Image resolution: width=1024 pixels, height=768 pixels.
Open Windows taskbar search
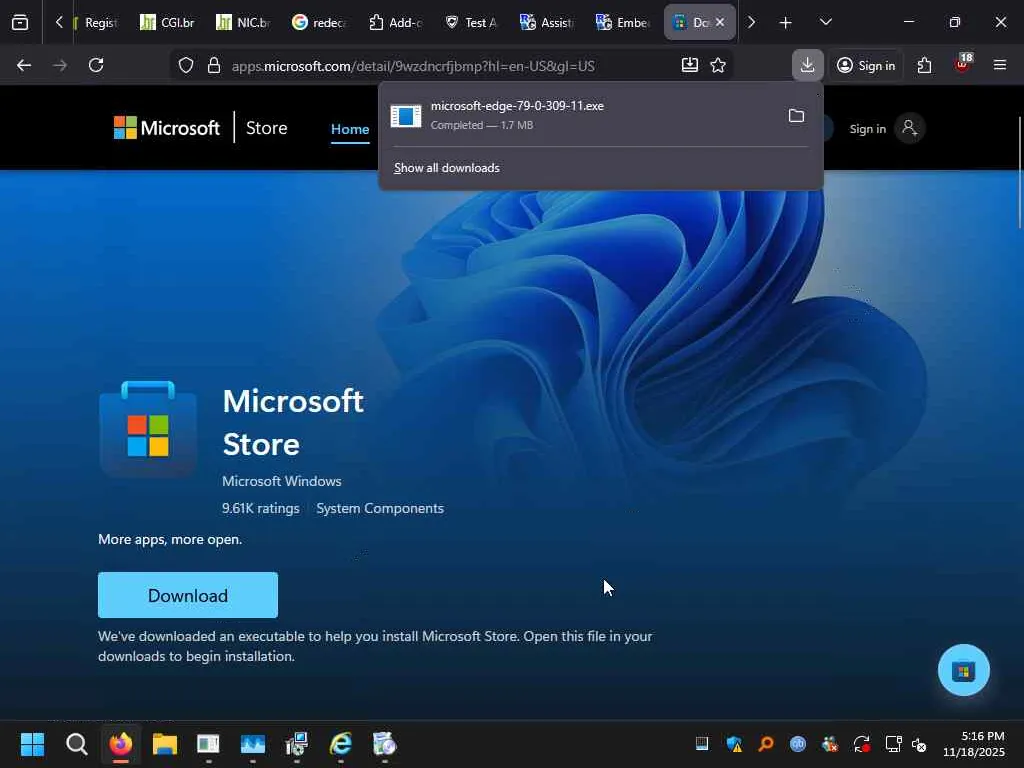point(76,744)
